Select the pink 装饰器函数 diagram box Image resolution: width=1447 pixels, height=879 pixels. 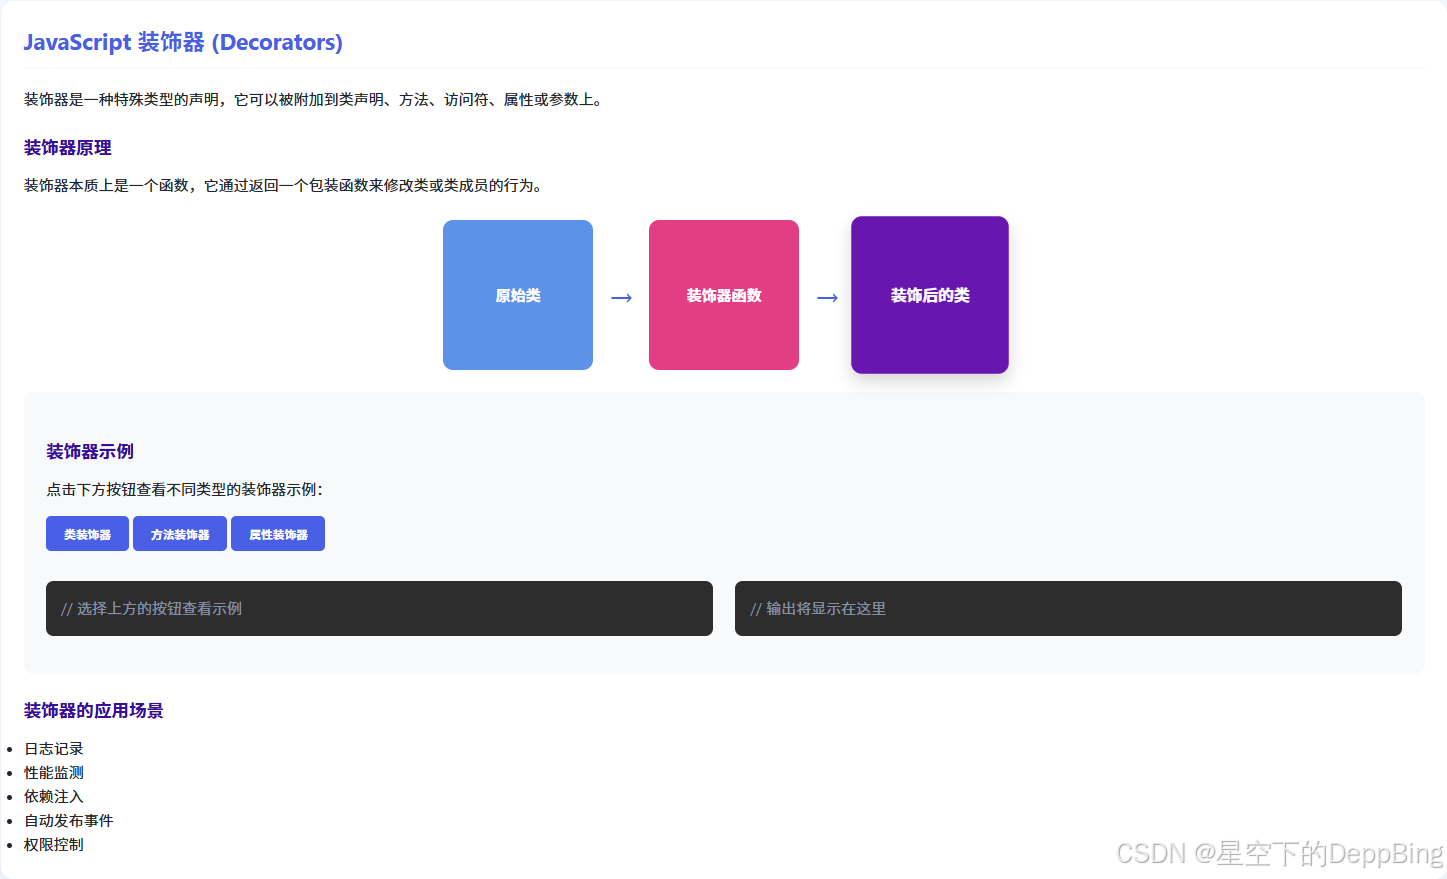point(723,295)
